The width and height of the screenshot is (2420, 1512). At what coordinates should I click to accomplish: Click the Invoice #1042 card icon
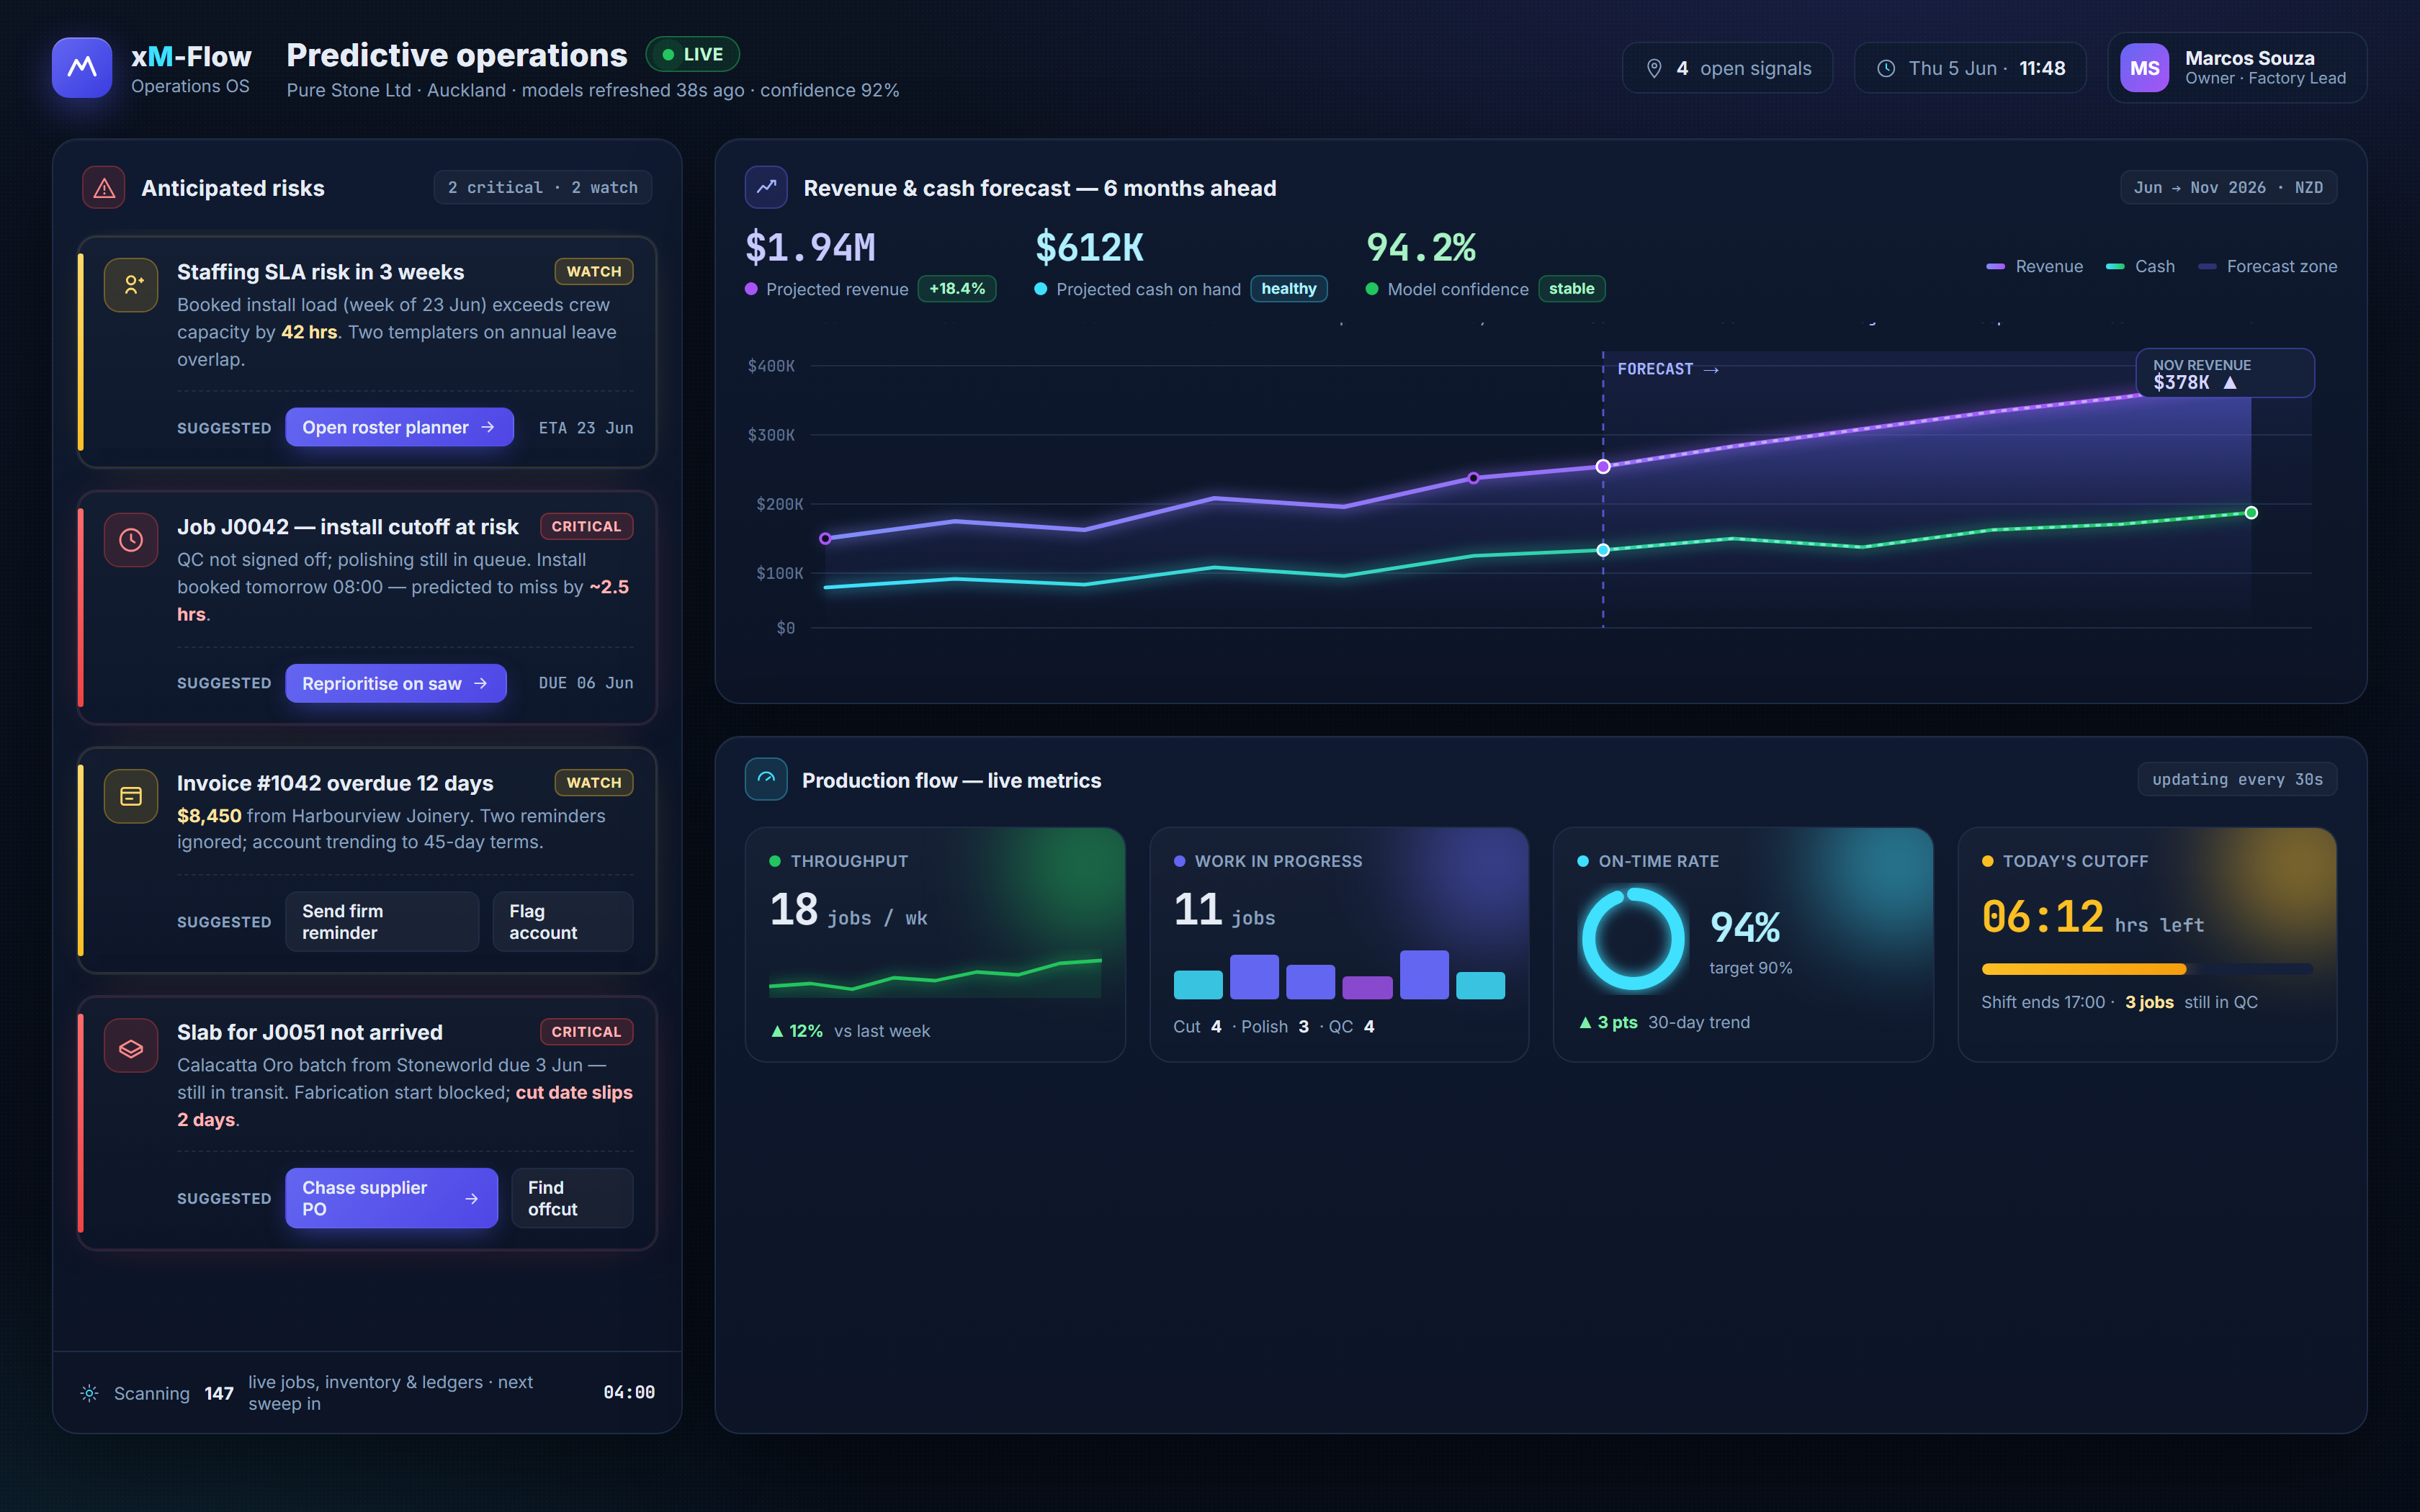tap(131, 796)
